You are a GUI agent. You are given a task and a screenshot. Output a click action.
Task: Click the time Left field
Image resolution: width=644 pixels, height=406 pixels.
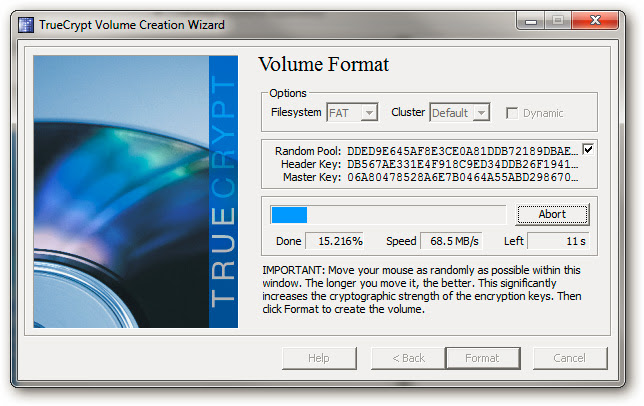click(x=558, y=241)
